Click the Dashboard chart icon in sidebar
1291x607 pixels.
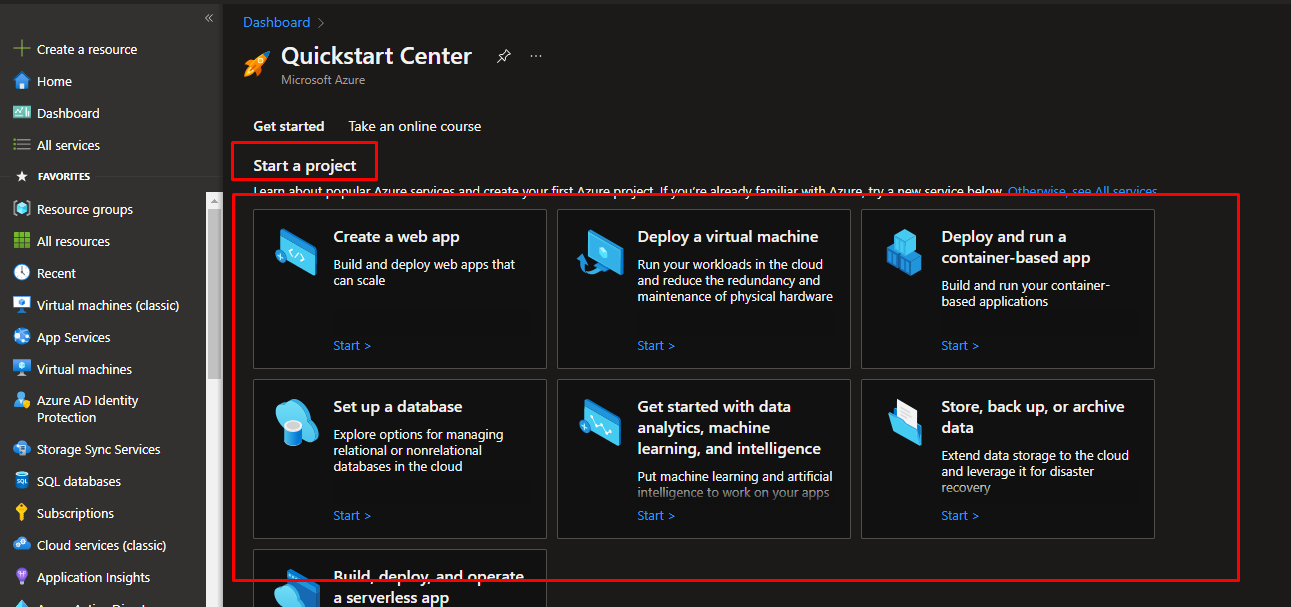coord(21,113)
